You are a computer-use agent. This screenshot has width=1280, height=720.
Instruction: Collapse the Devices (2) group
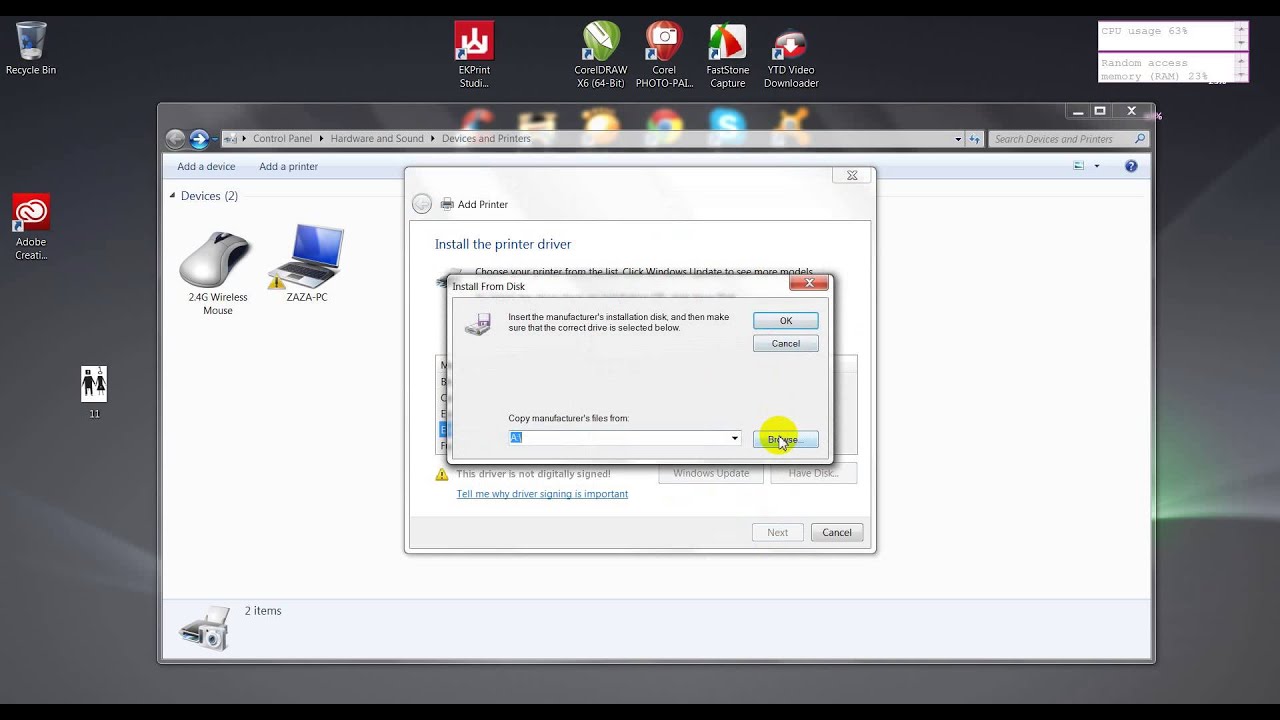[172, 196]
